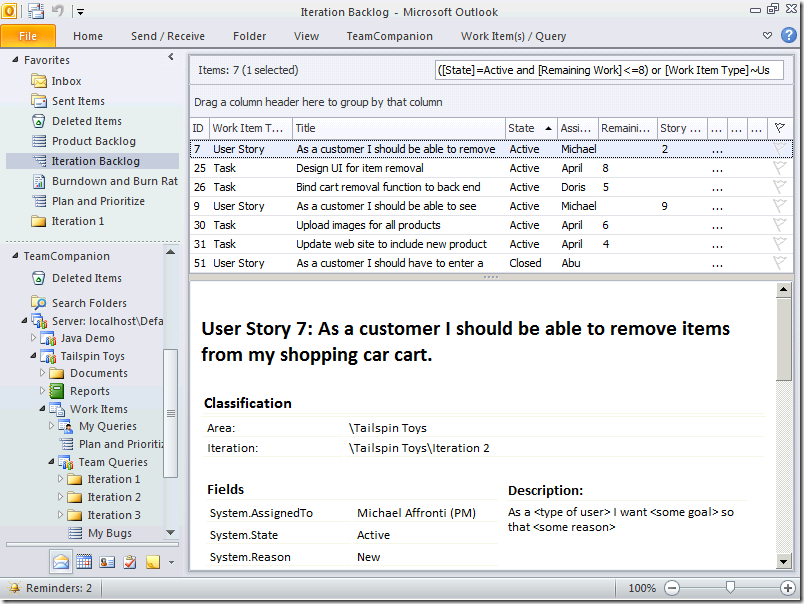Switch to Contacts using the navigation icon
Screen dimensions: 804x604
tap(107, 562)
